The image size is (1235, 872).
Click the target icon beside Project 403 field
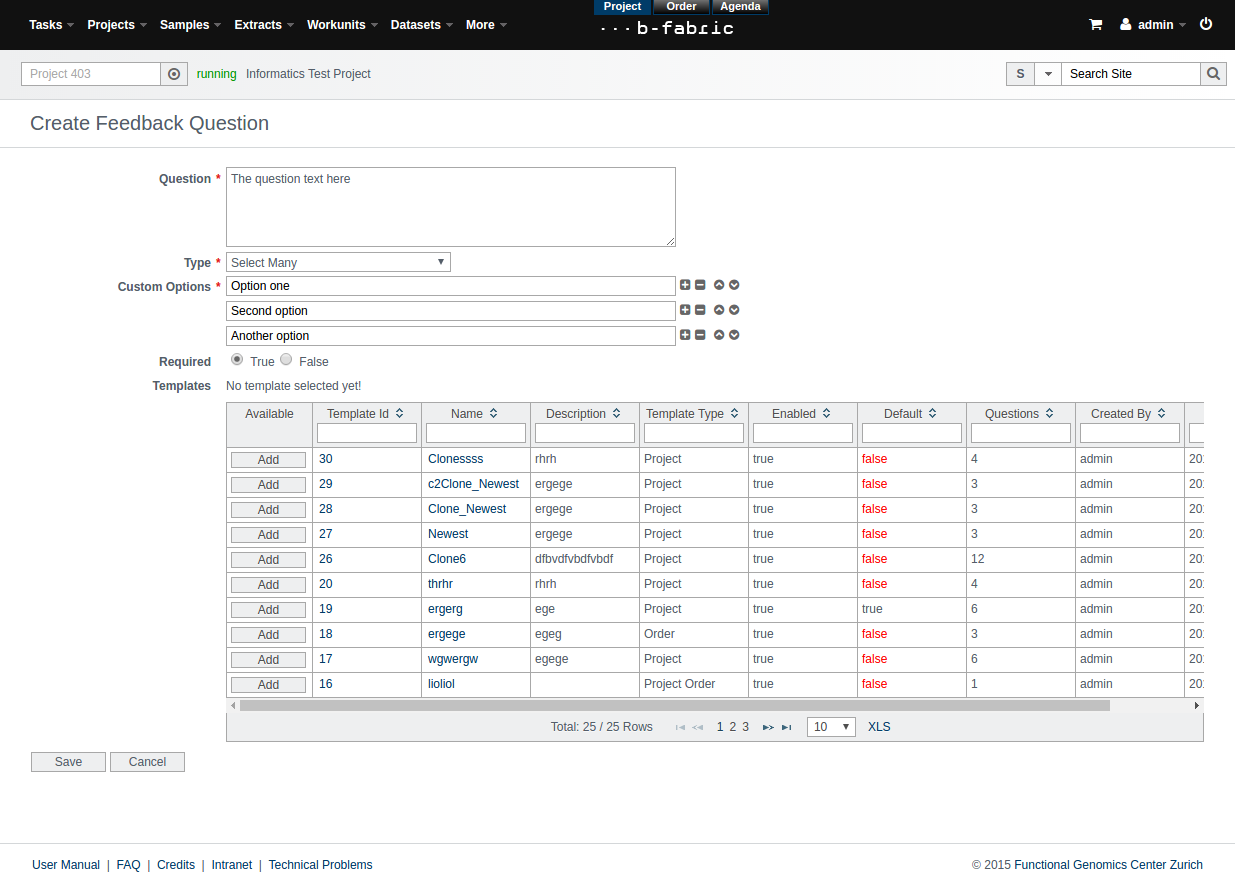coord(174,74)
